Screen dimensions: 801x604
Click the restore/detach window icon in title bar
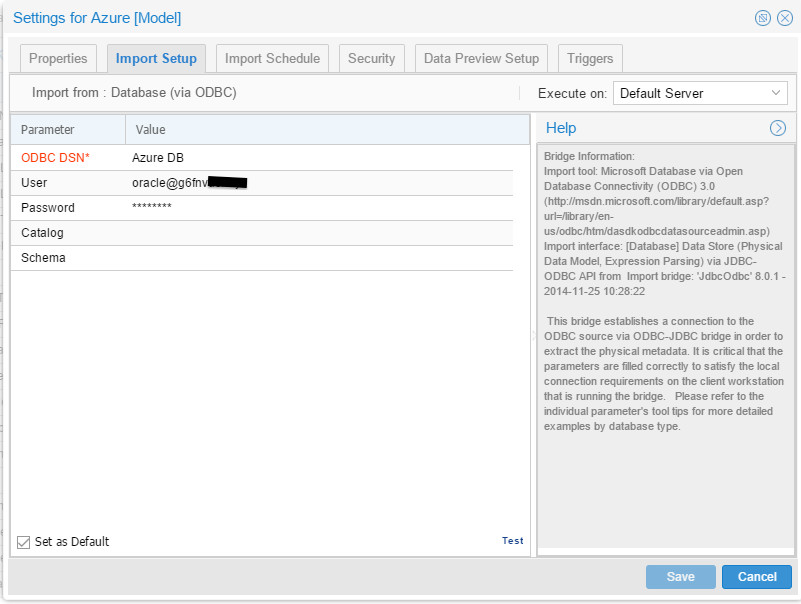tap(763, 18)
